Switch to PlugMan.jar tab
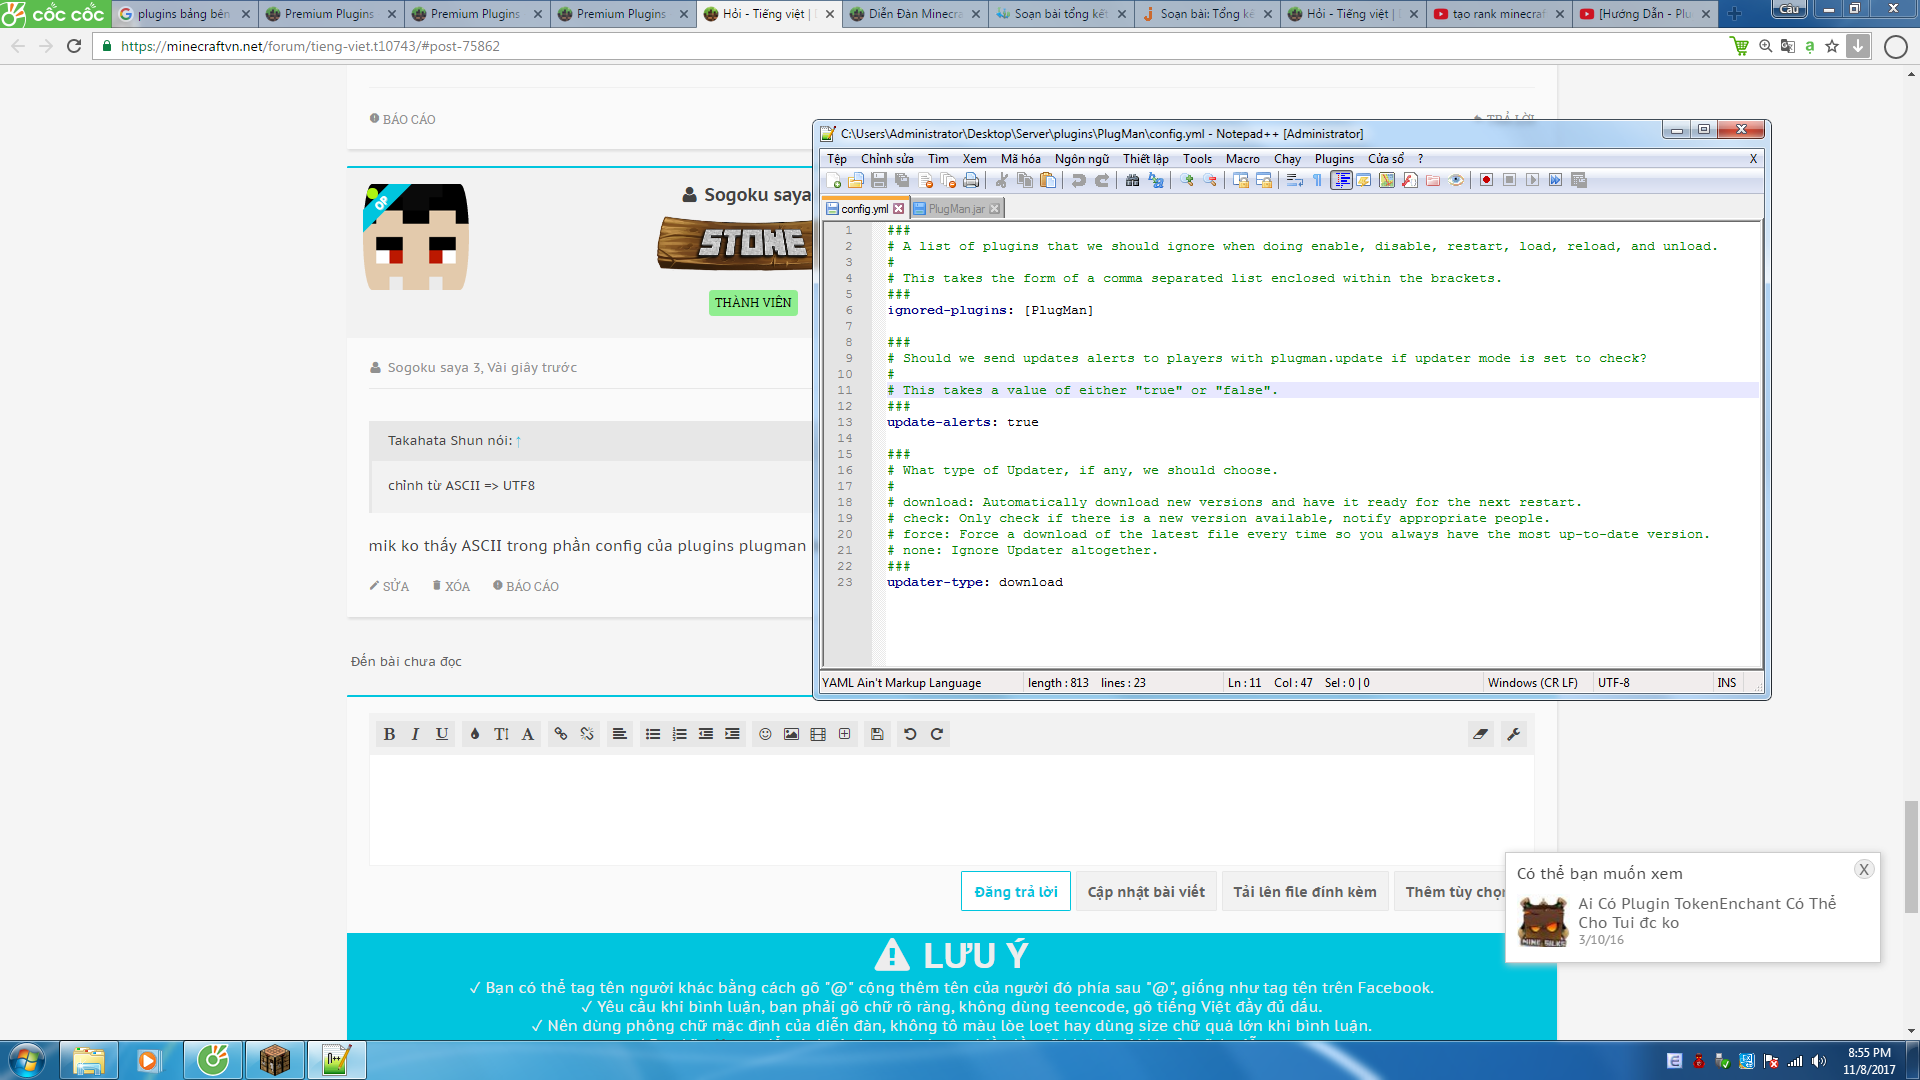The image size is (1920, 1080). [x=955, y=209]
